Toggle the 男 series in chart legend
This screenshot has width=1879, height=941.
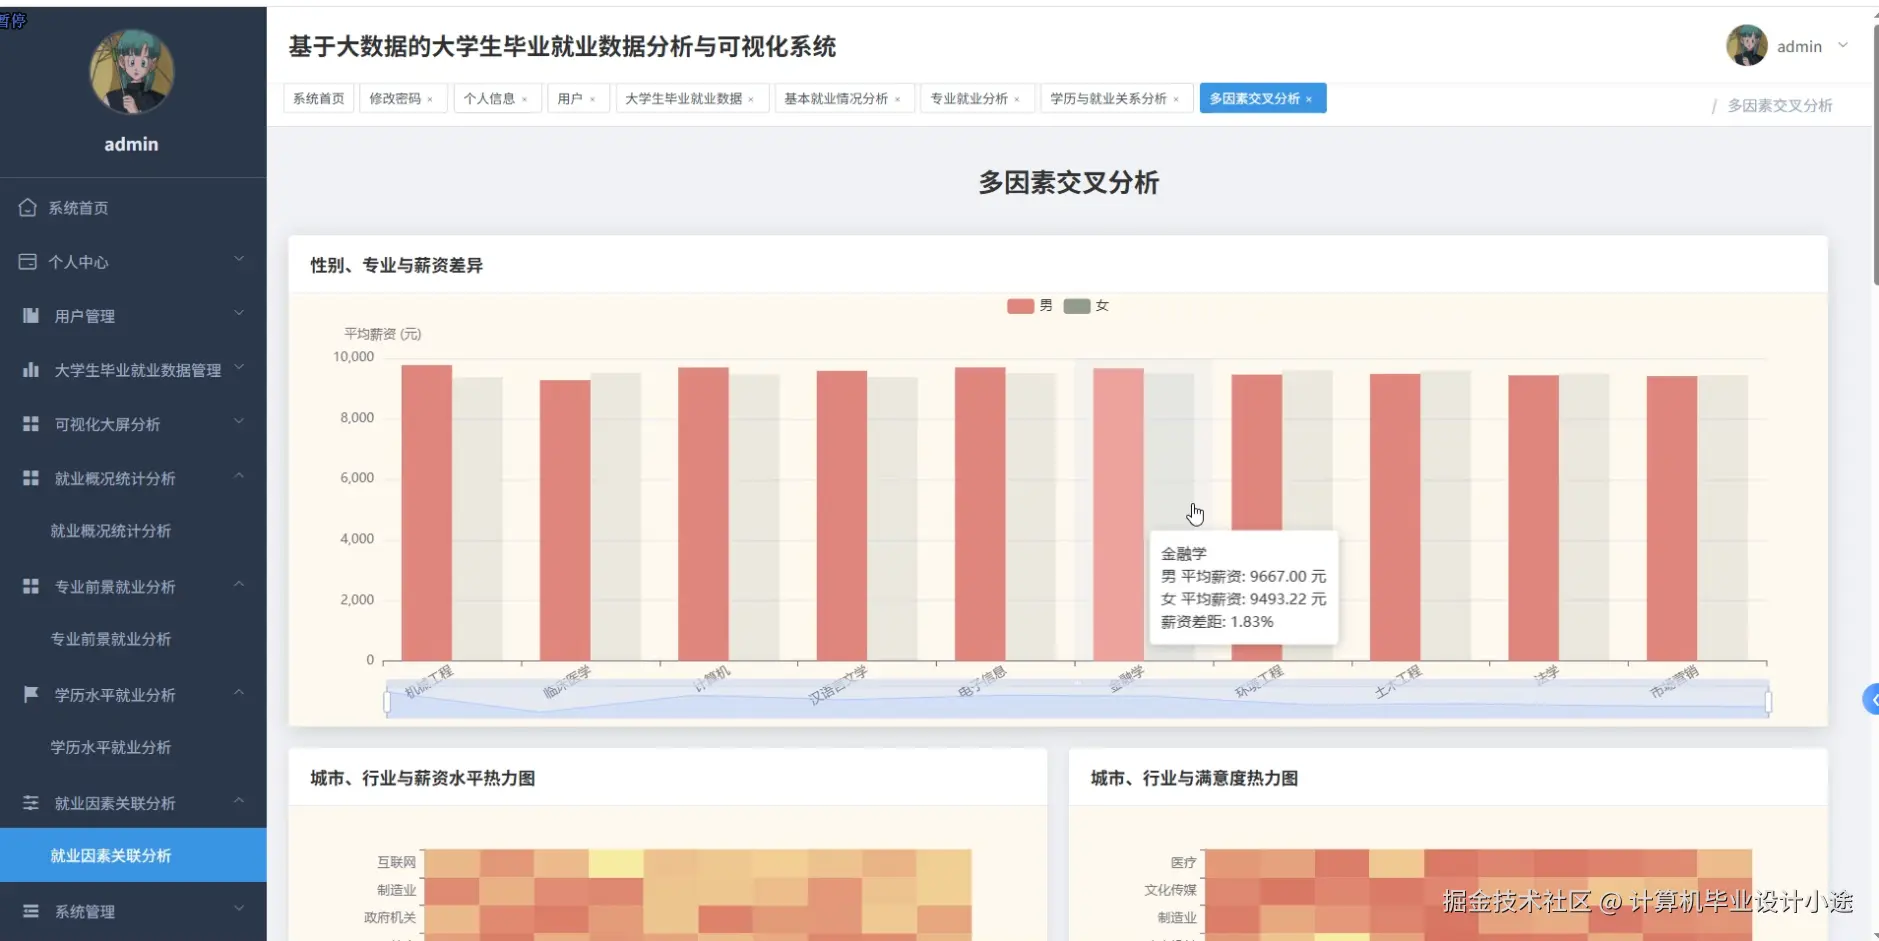click(1030, 306)
